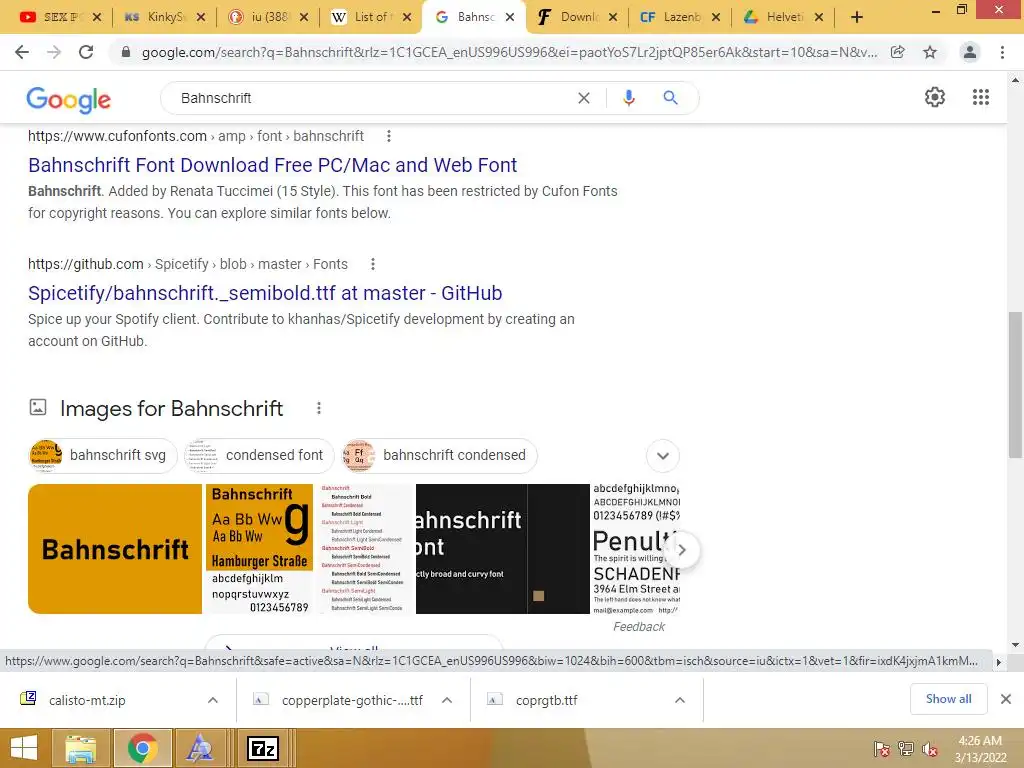Open Google apps grid
Viewport: 1024px width, 768px height.
tap(981, 97)
